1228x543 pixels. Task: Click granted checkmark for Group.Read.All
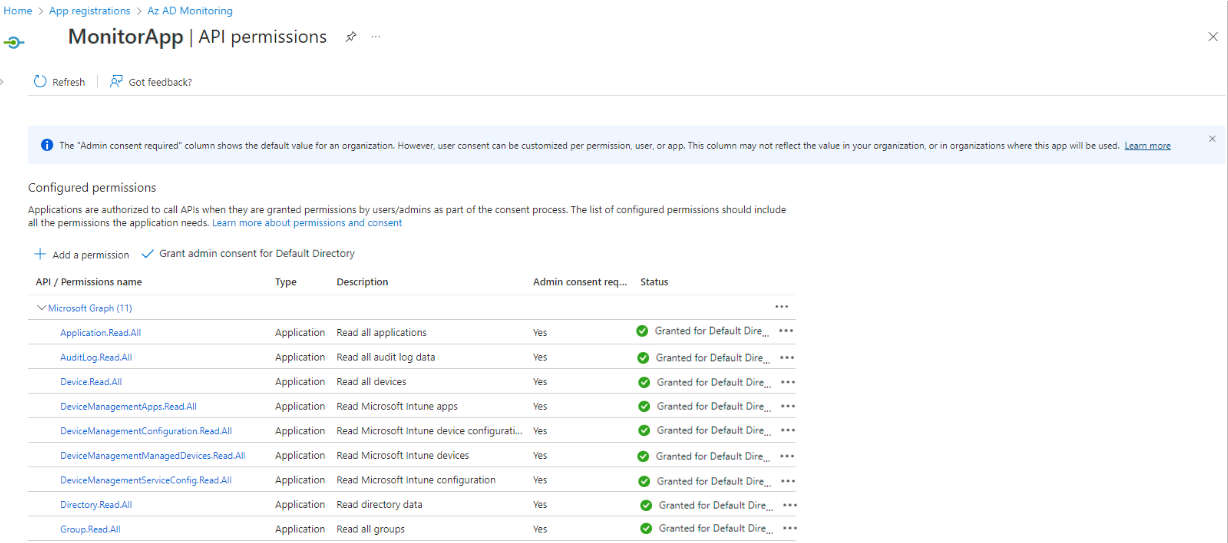tap(646, 528)
